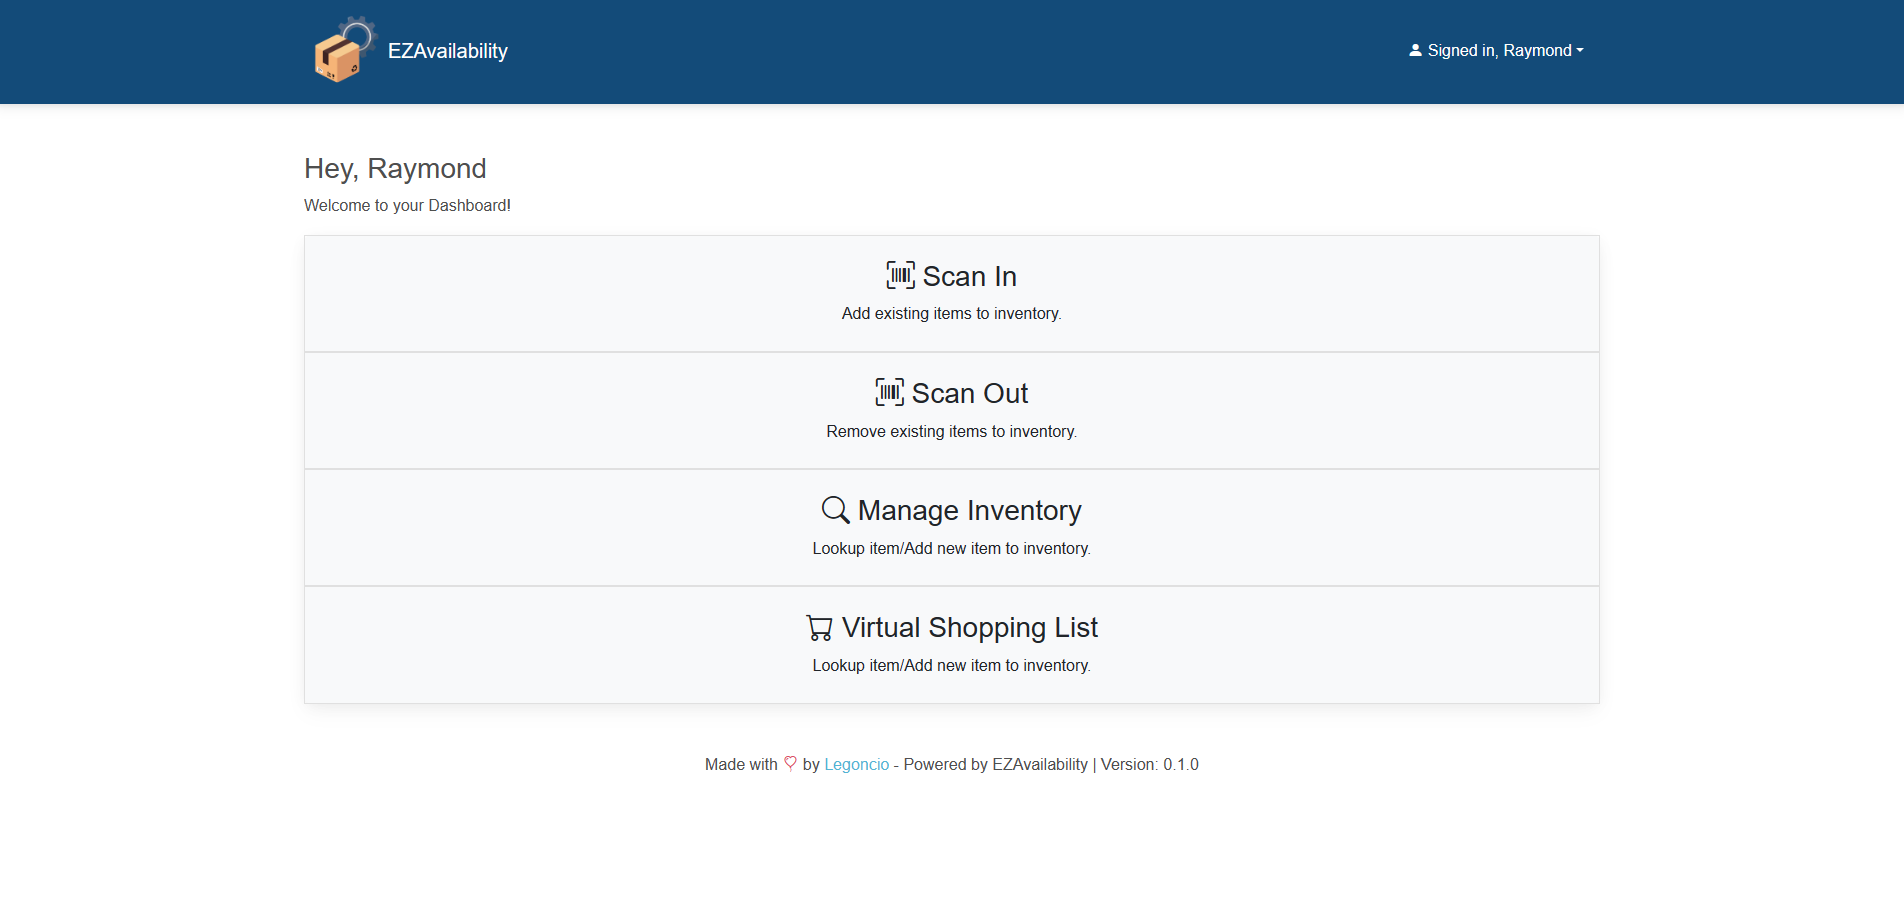Open the Virtual Shopping List
Viewport: 1904px width, 918px height.
950,644
